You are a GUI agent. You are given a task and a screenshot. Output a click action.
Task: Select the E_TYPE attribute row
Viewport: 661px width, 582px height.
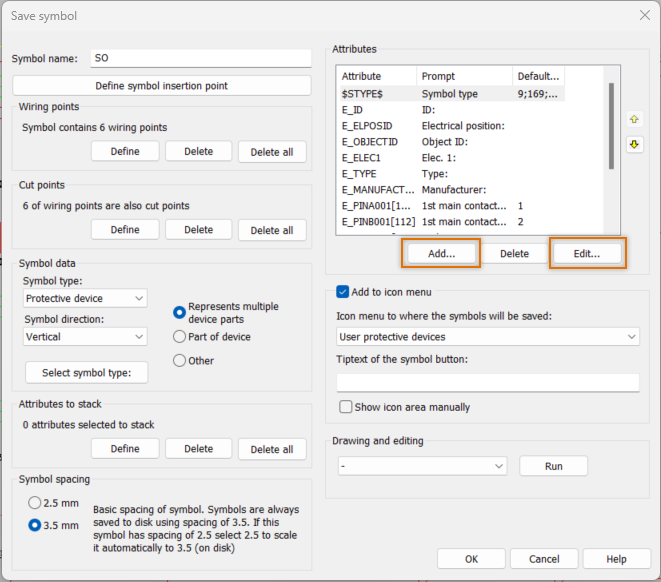[452, 174]
